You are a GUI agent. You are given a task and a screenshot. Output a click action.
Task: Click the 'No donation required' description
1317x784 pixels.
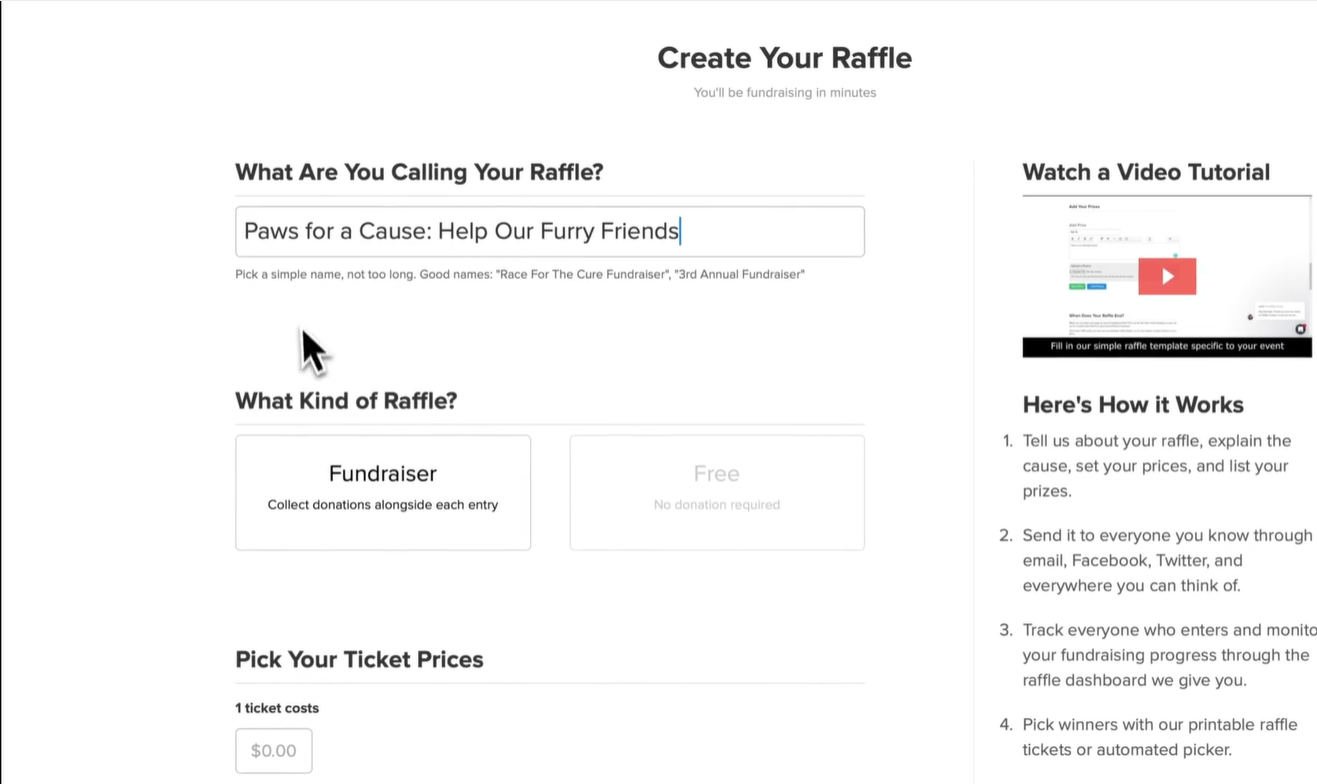pos(716,504)
